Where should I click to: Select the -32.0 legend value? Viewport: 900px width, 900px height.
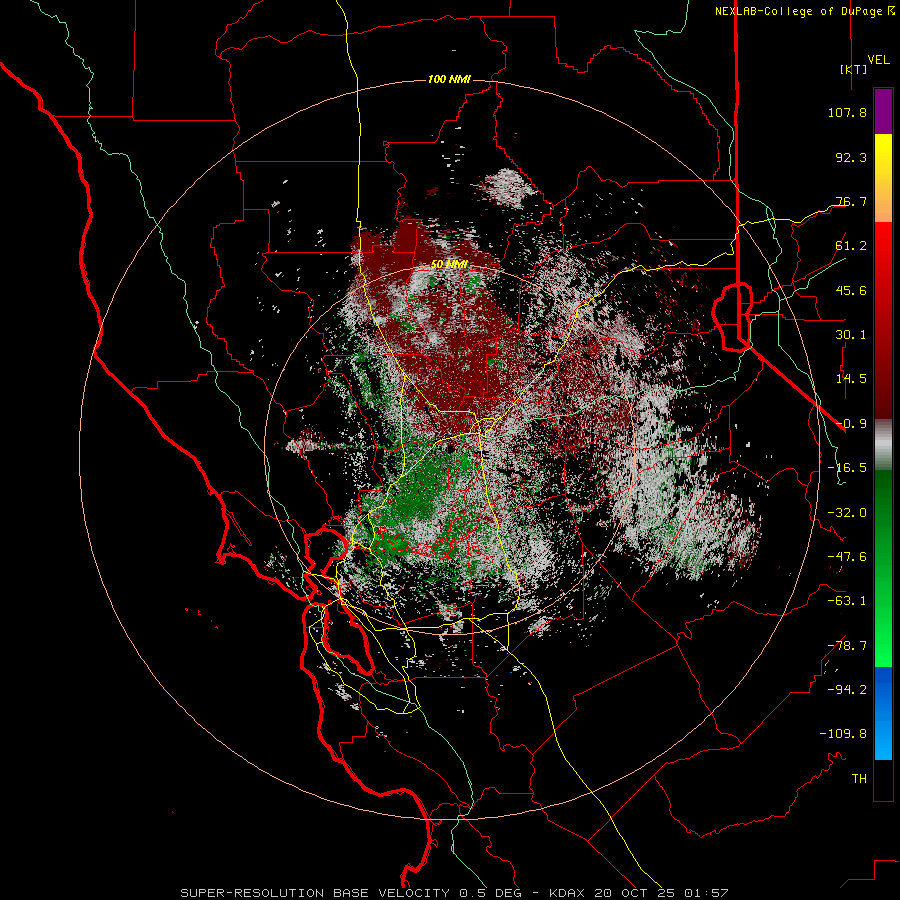tap(847, 513)
